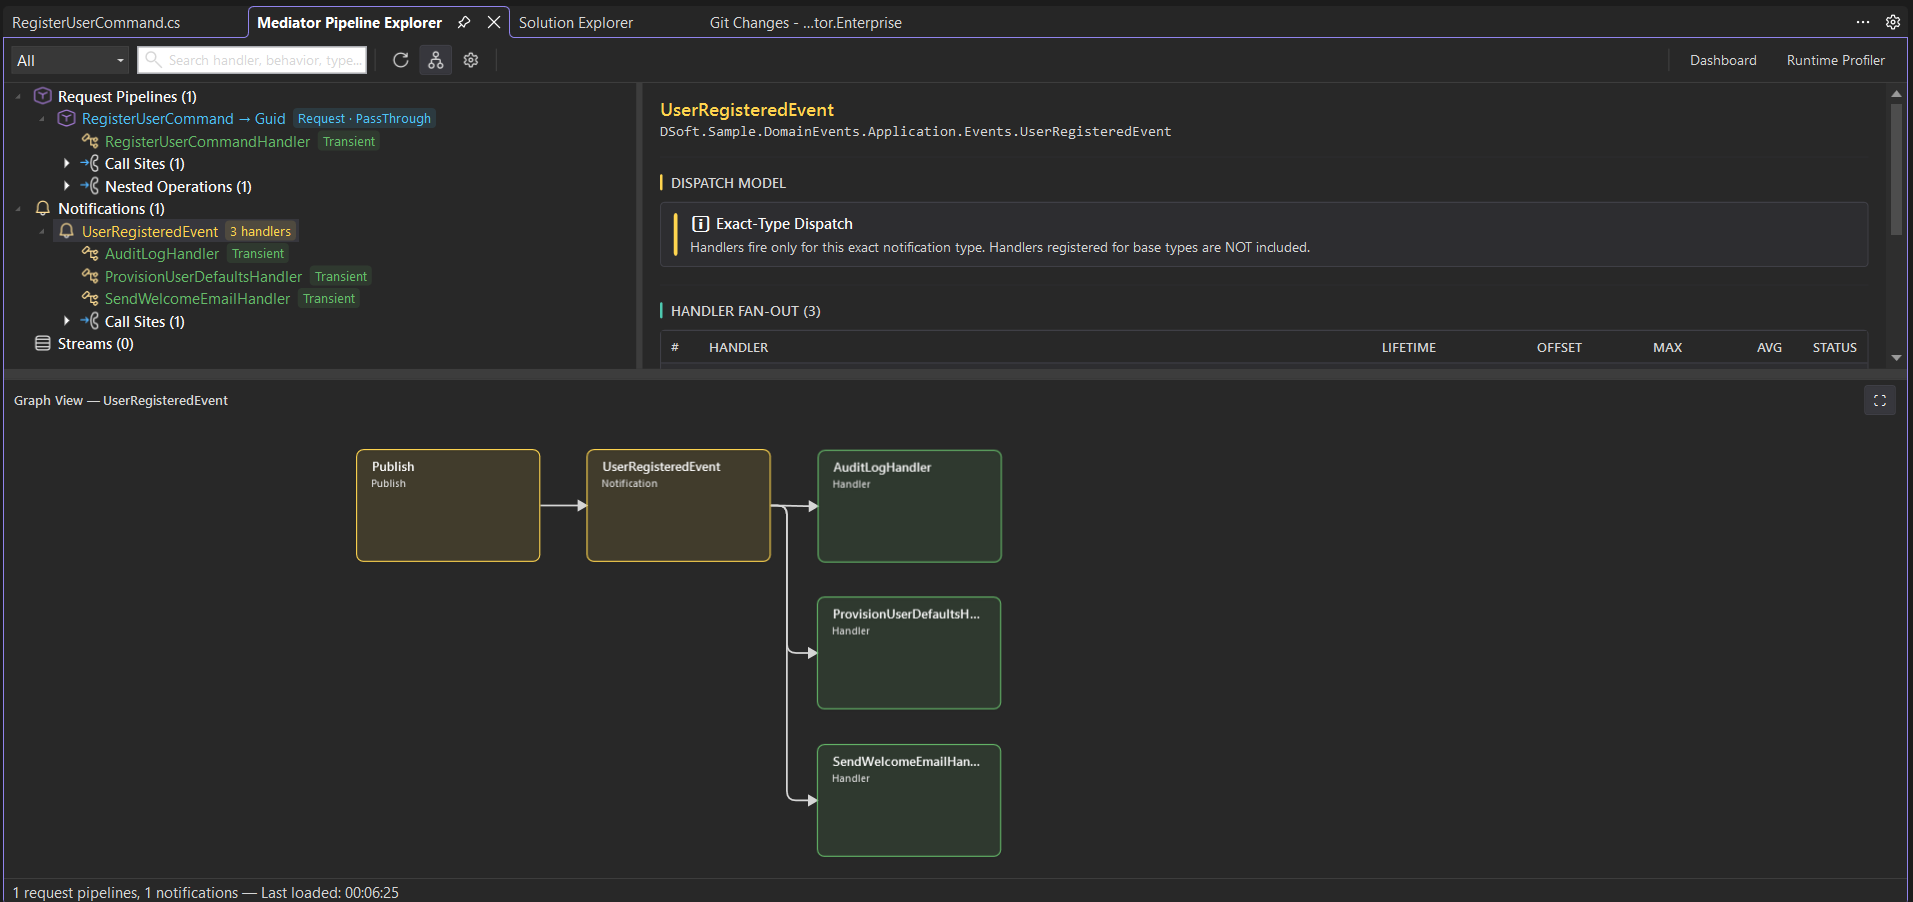
Task: Open the All filter dropdown
Action: point(71,60)
